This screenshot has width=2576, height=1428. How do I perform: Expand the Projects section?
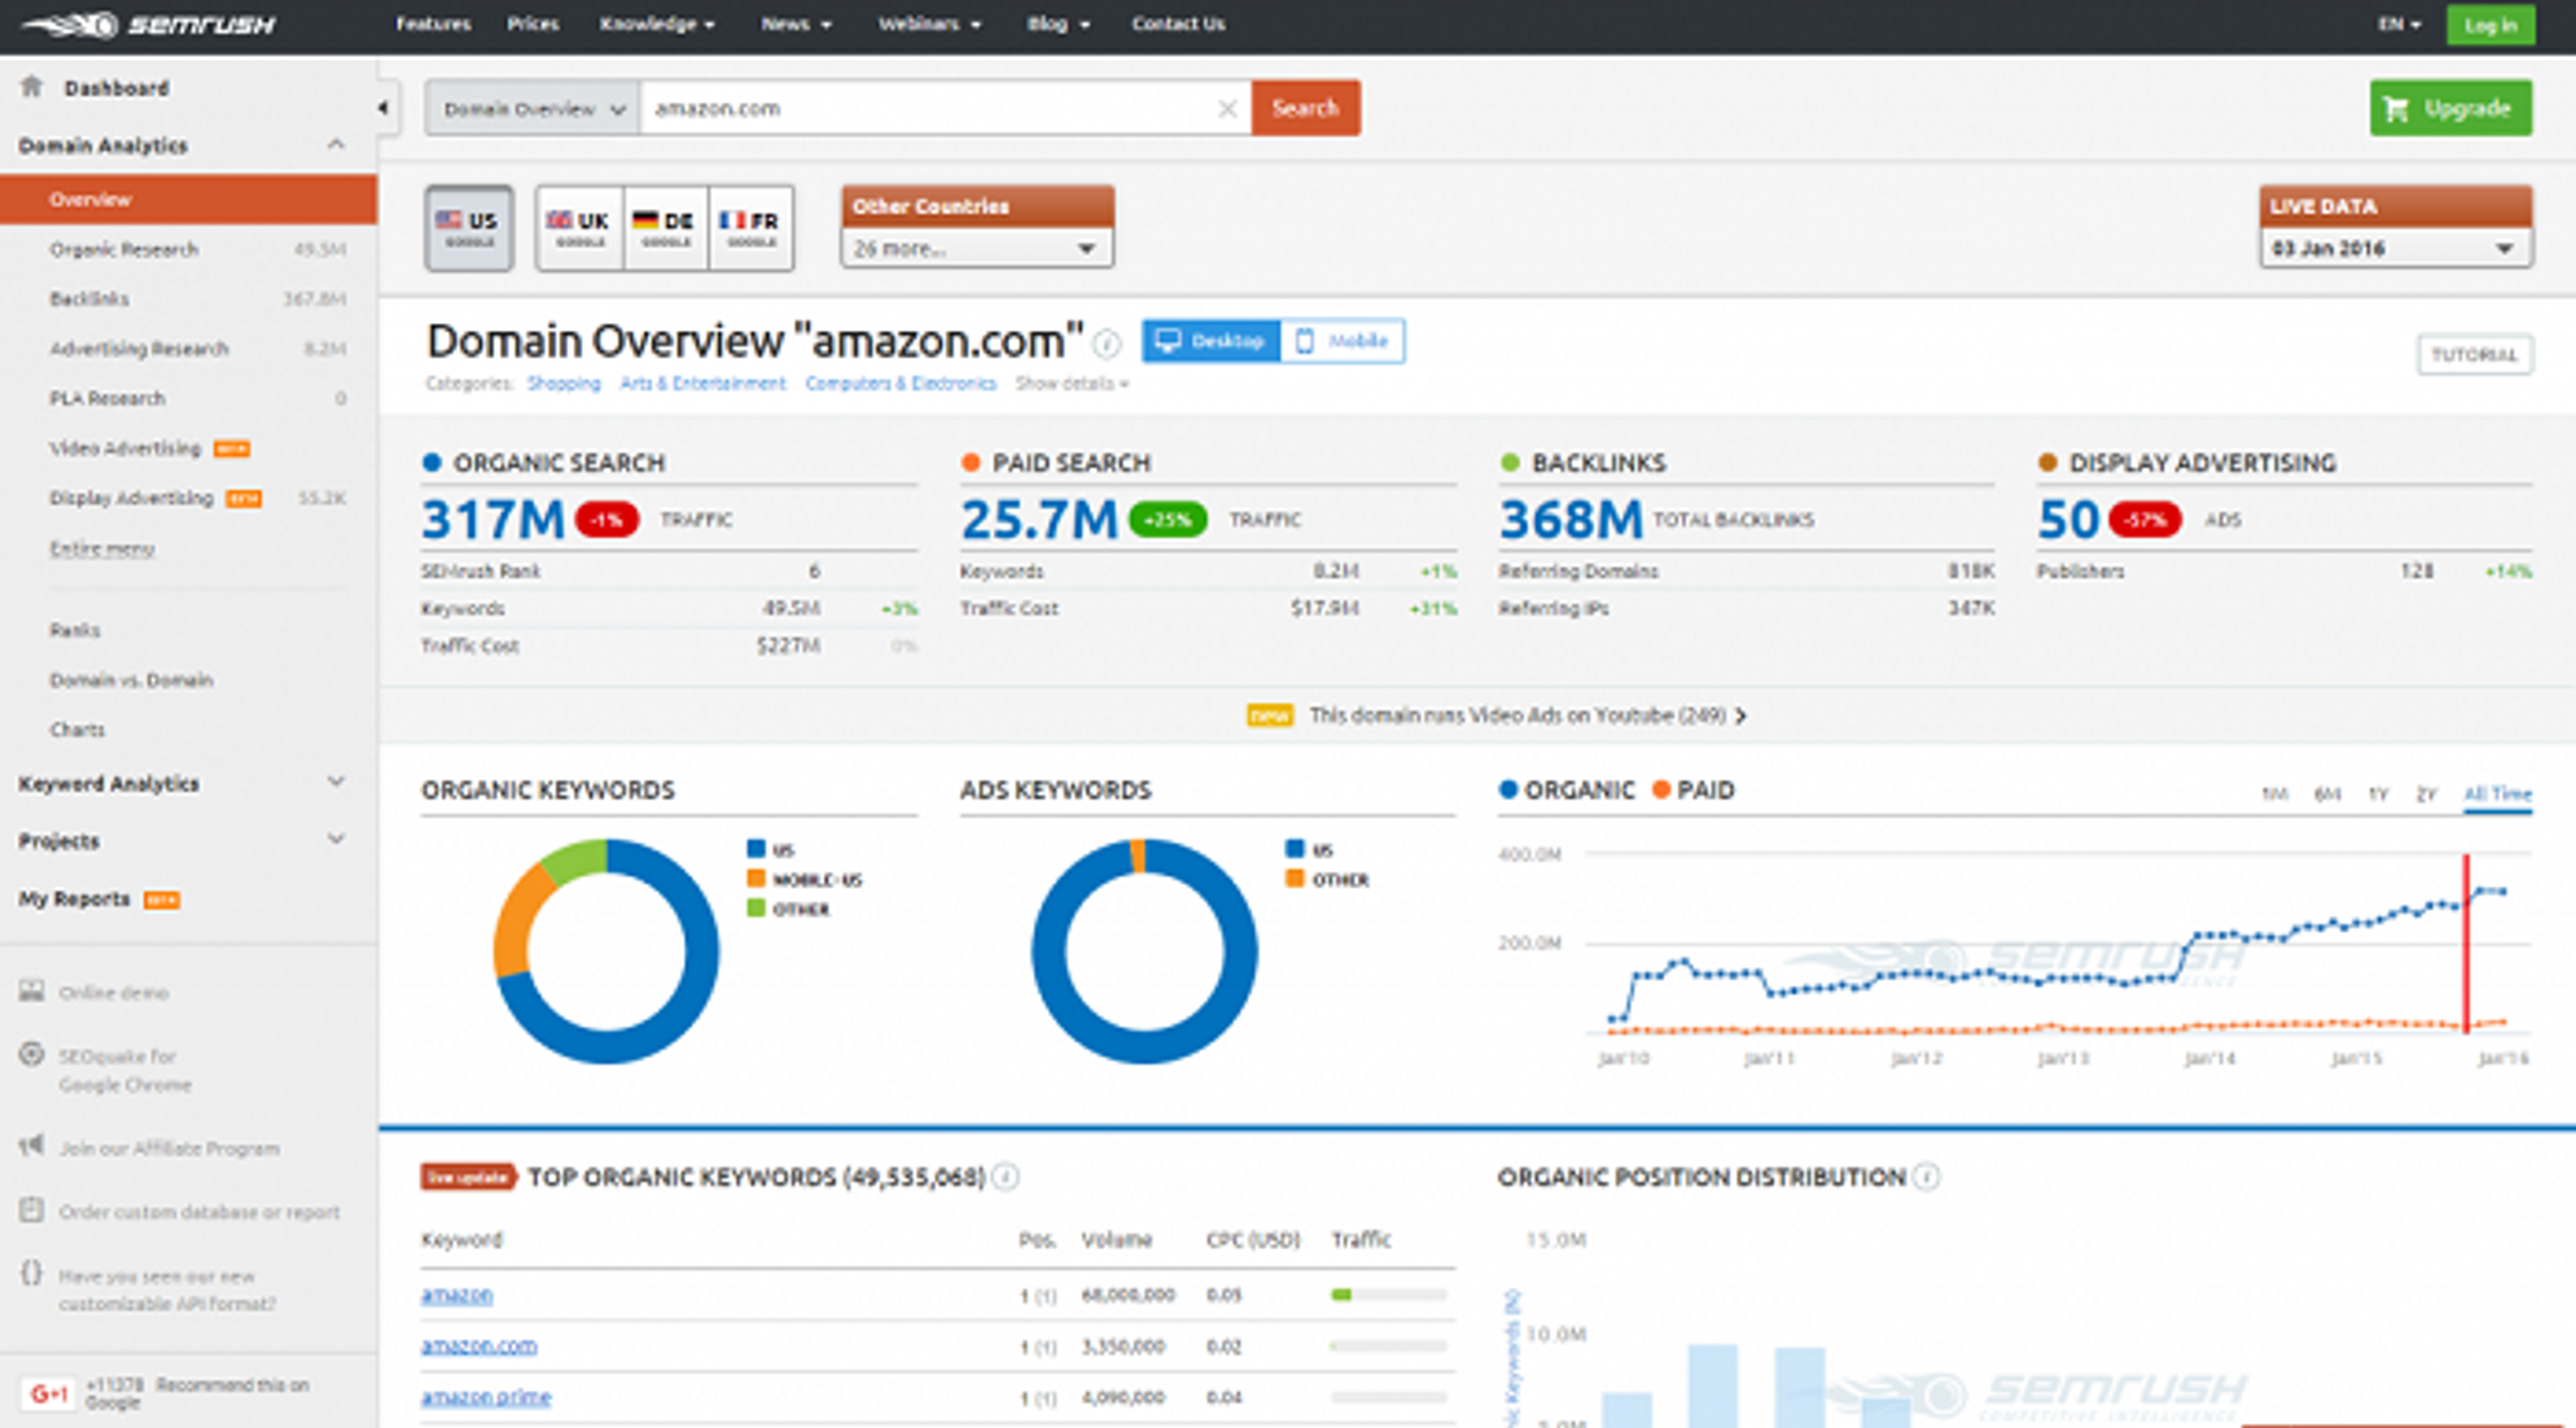tap(336, 839)
